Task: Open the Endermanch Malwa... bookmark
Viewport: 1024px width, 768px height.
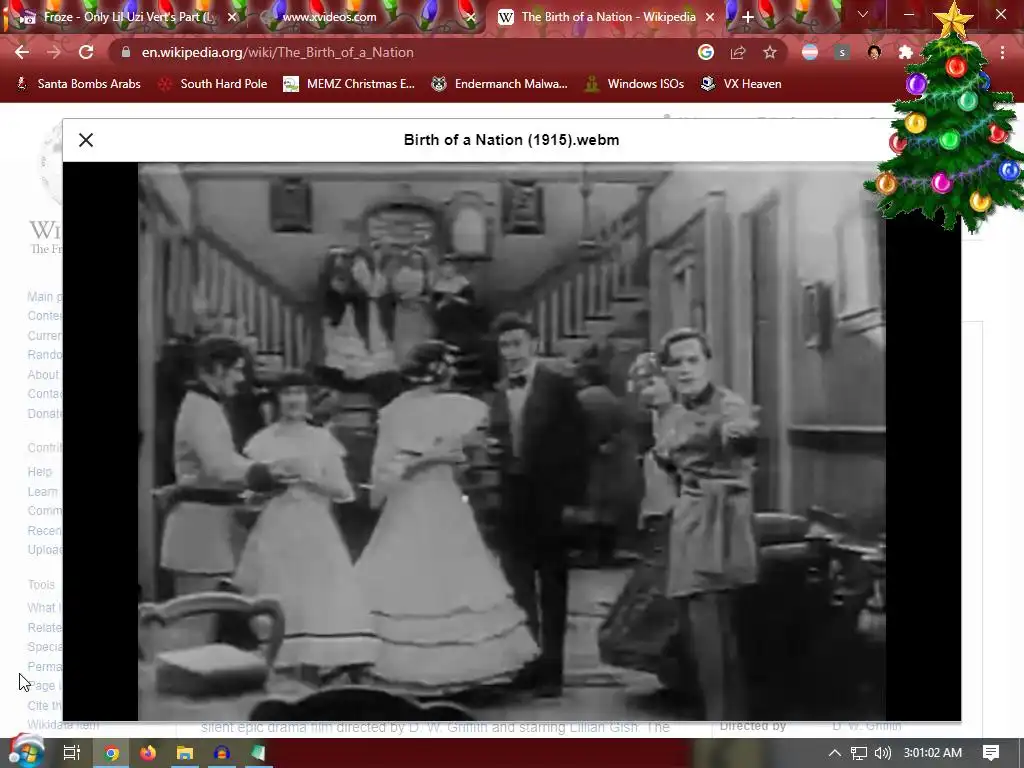Action: tap(500, 84)
